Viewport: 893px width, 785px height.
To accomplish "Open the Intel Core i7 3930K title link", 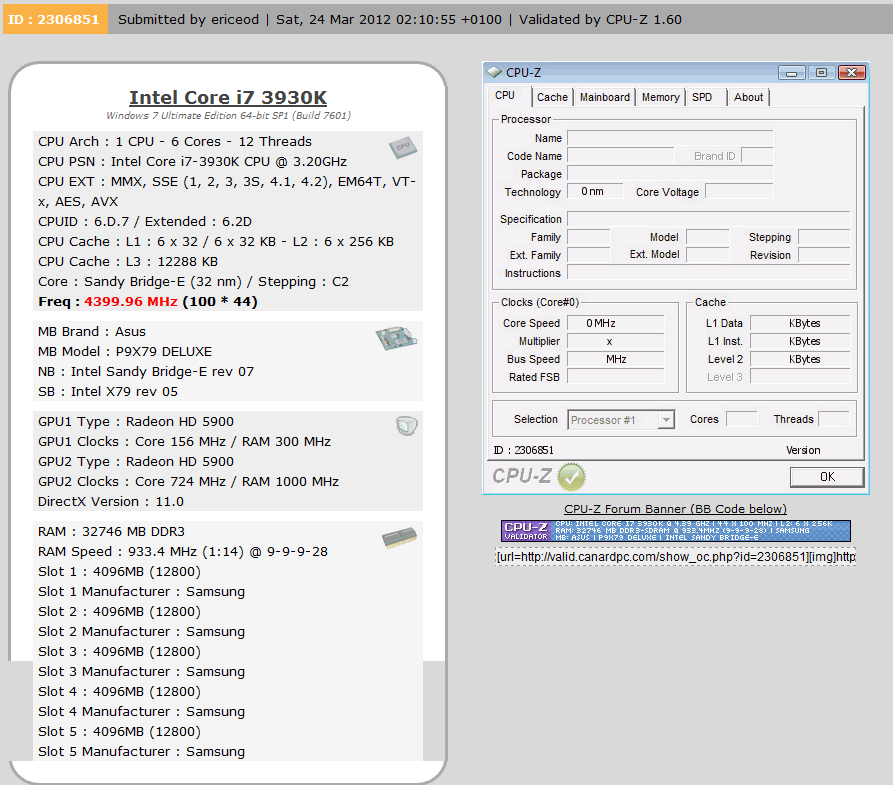I will click(228, 97).
